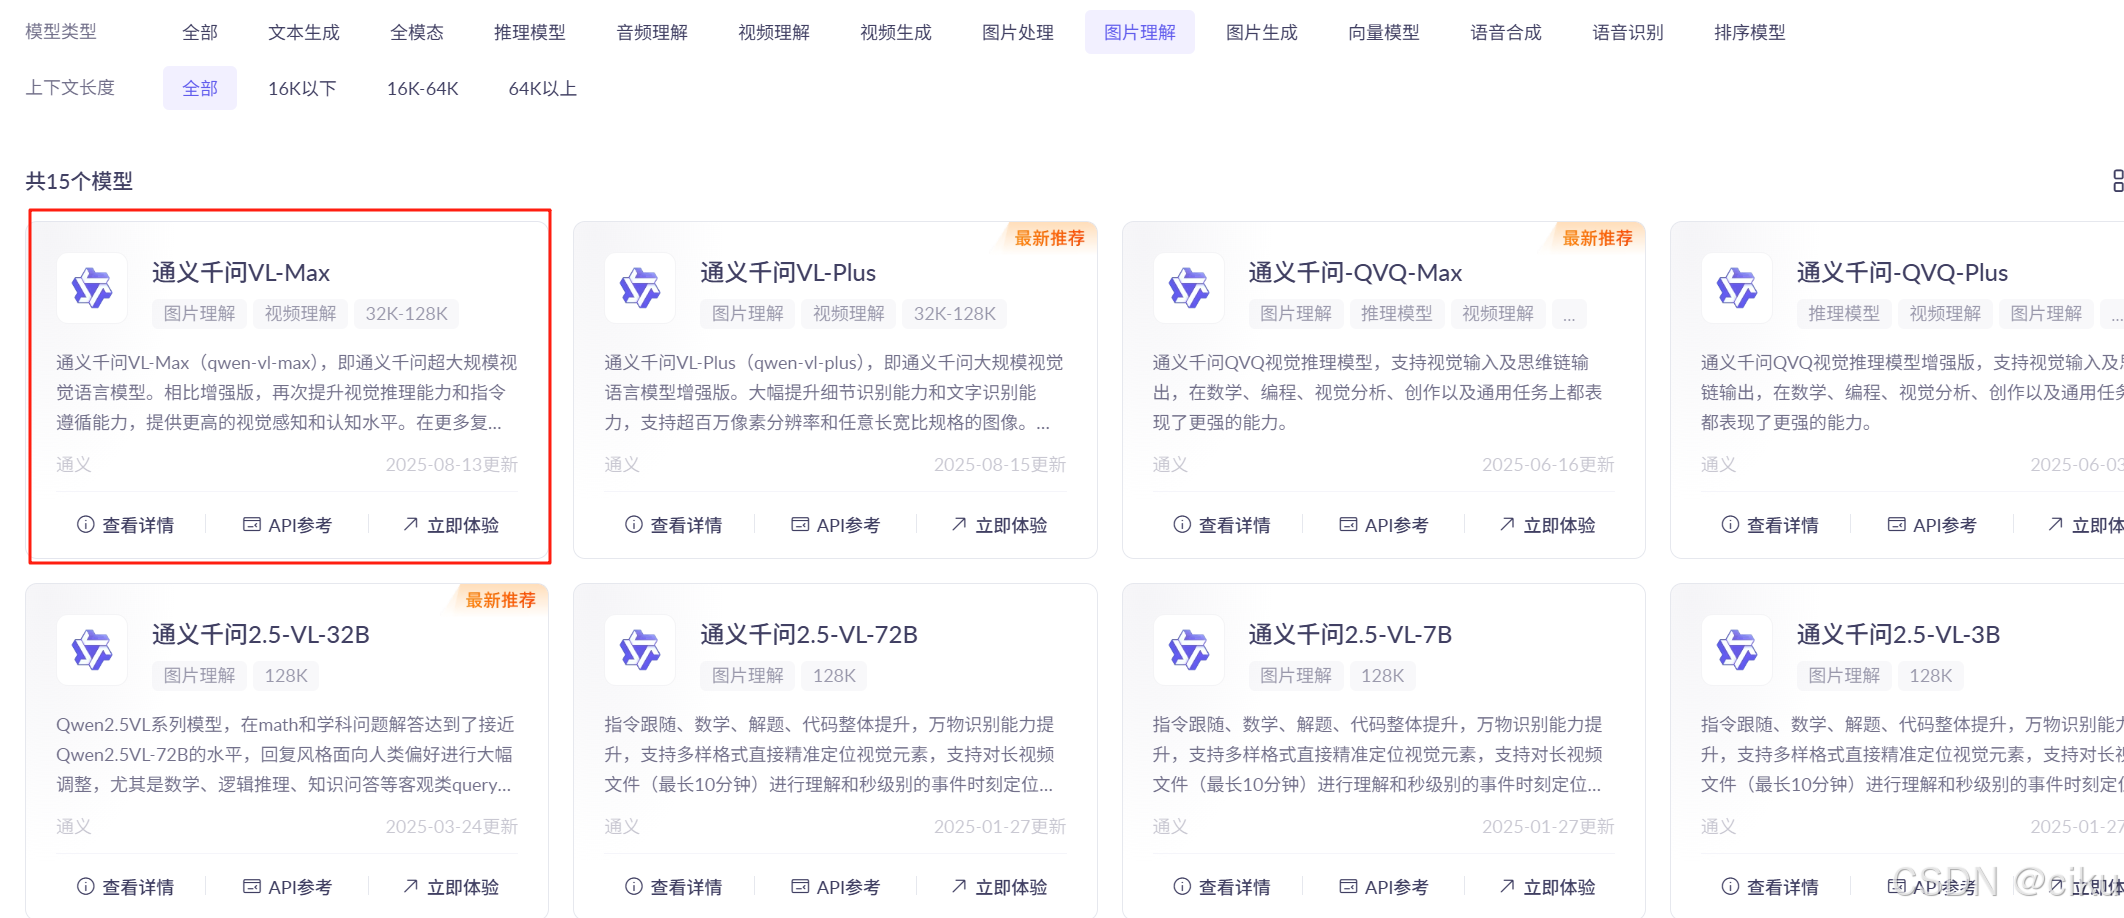The height and width of the screenshot is (918, 2124).
Task: Click the 通义千问VL-Max model logo icon
Action: 92,288
